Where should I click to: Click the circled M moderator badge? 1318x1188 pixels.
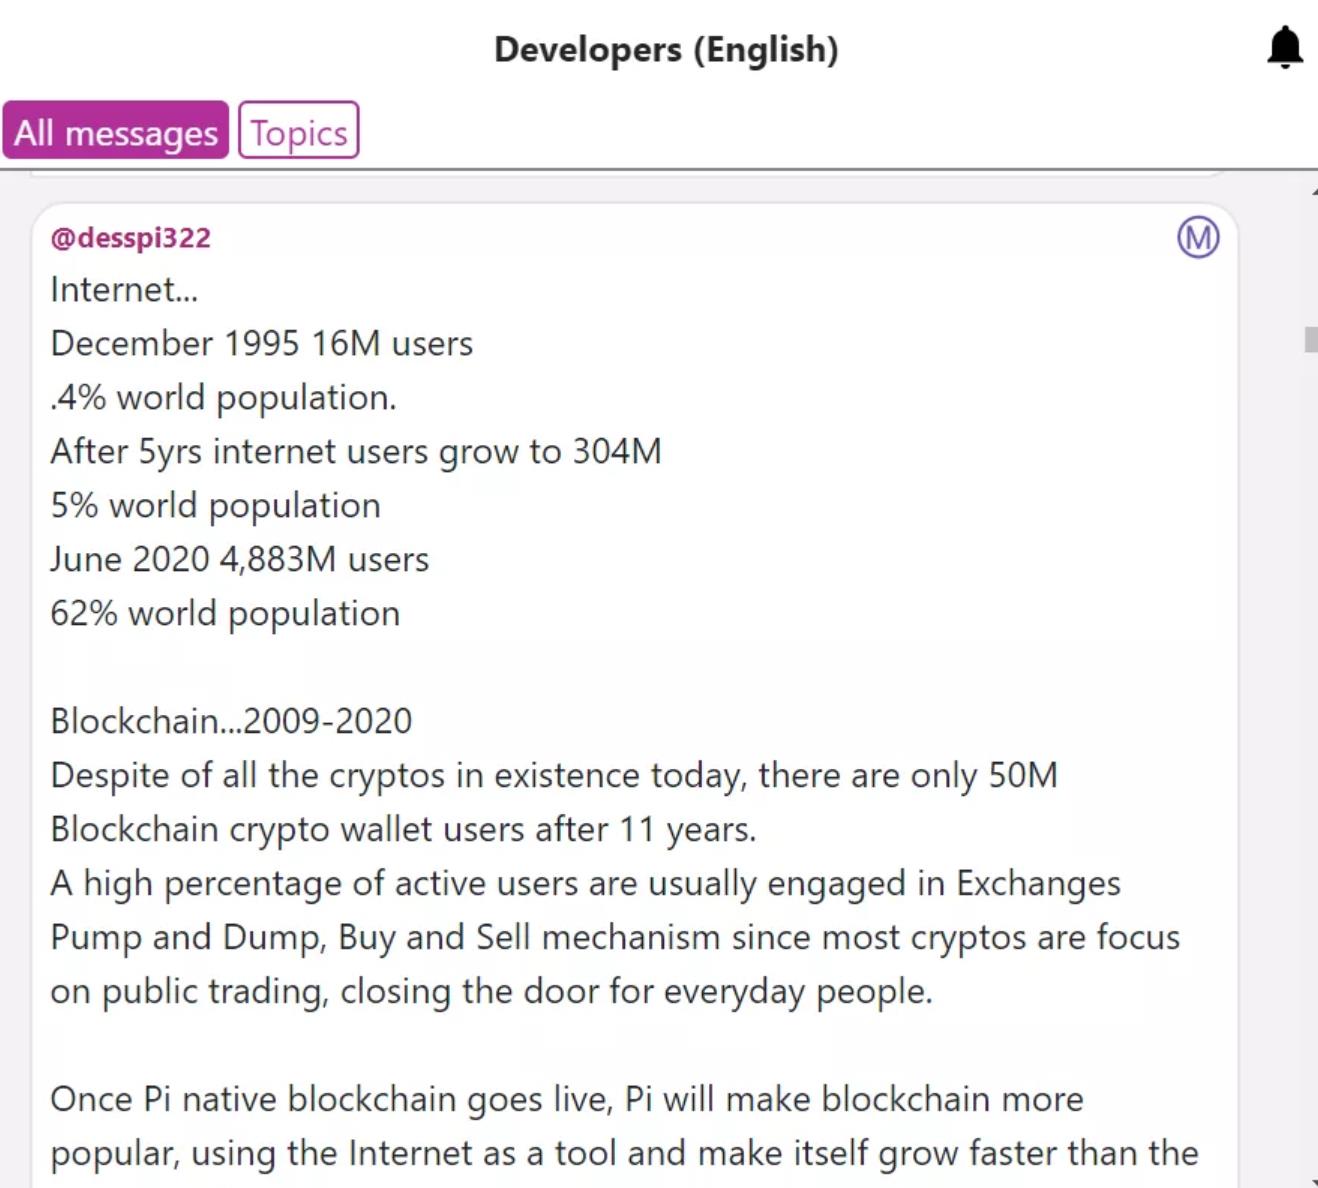tap(1198, 238)
